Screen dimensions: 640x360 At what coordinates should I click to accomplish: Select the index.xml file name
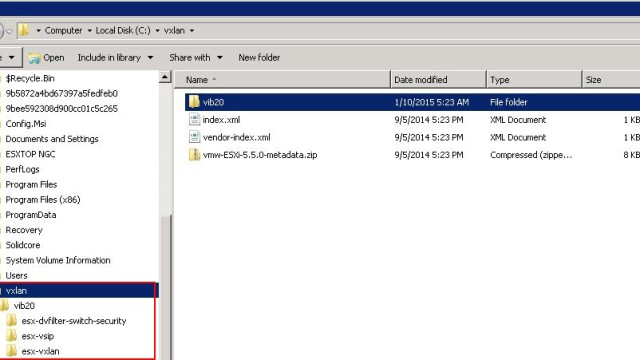click(x=221, y=120)
